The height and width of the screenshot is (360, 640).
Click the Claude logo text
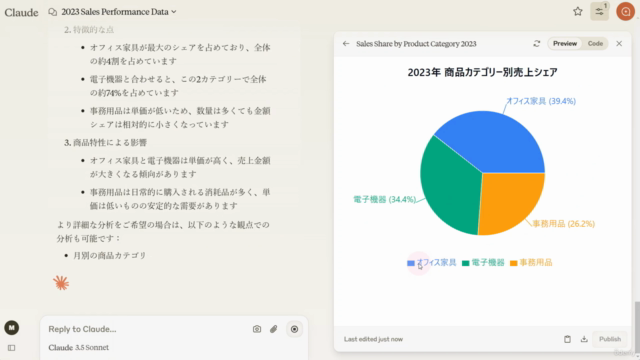point(21,12)
